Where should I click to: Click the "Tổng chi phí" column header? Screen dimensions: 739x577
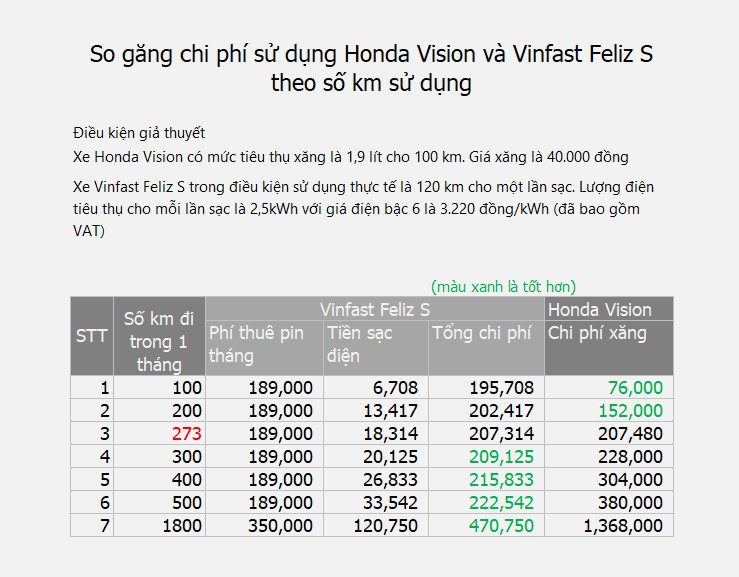tap(486, 334)
